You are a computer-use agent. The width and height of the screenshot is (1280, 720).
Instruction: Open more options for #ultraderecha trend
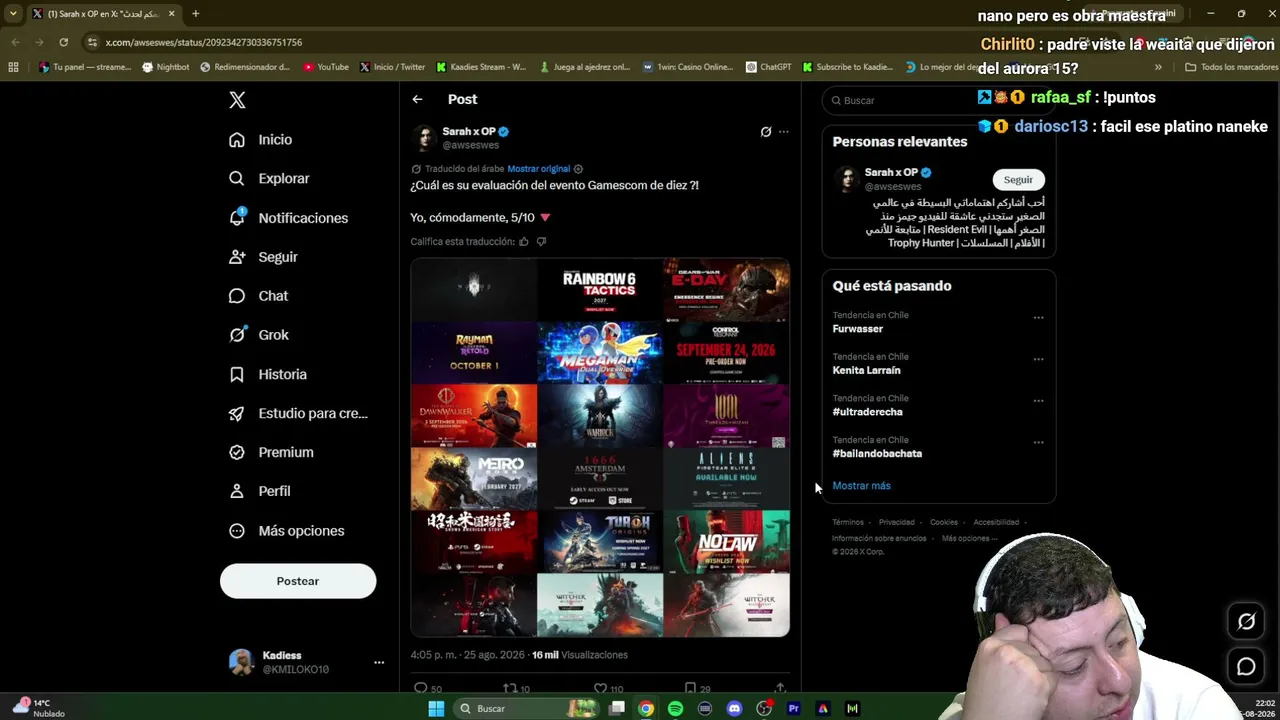coord(1038,401)
